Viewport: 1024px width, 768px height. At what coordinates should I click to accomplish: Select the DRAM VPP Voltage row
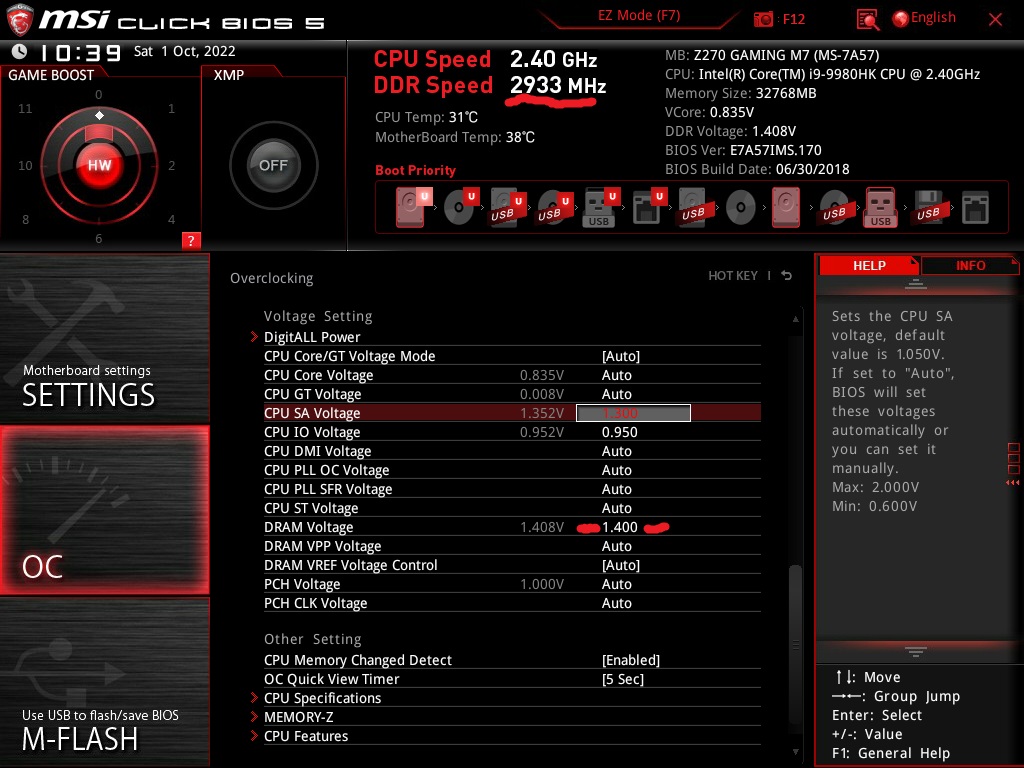tap(512, 546)
